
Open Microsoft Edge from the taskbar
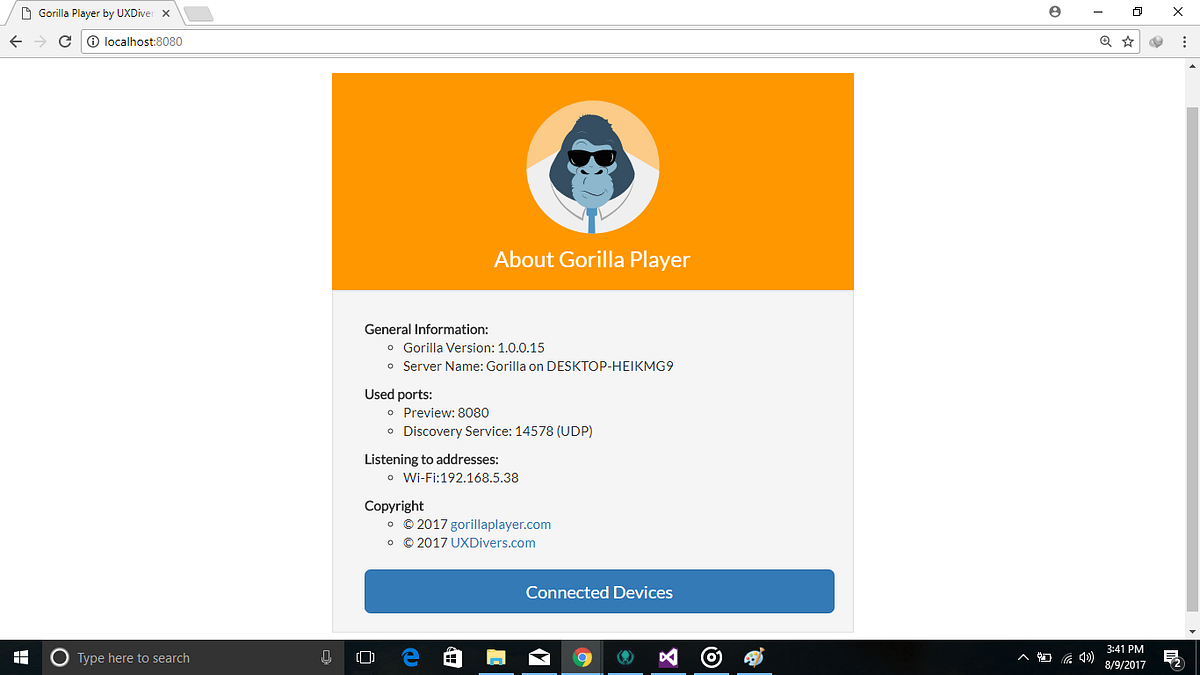(410, 657)
